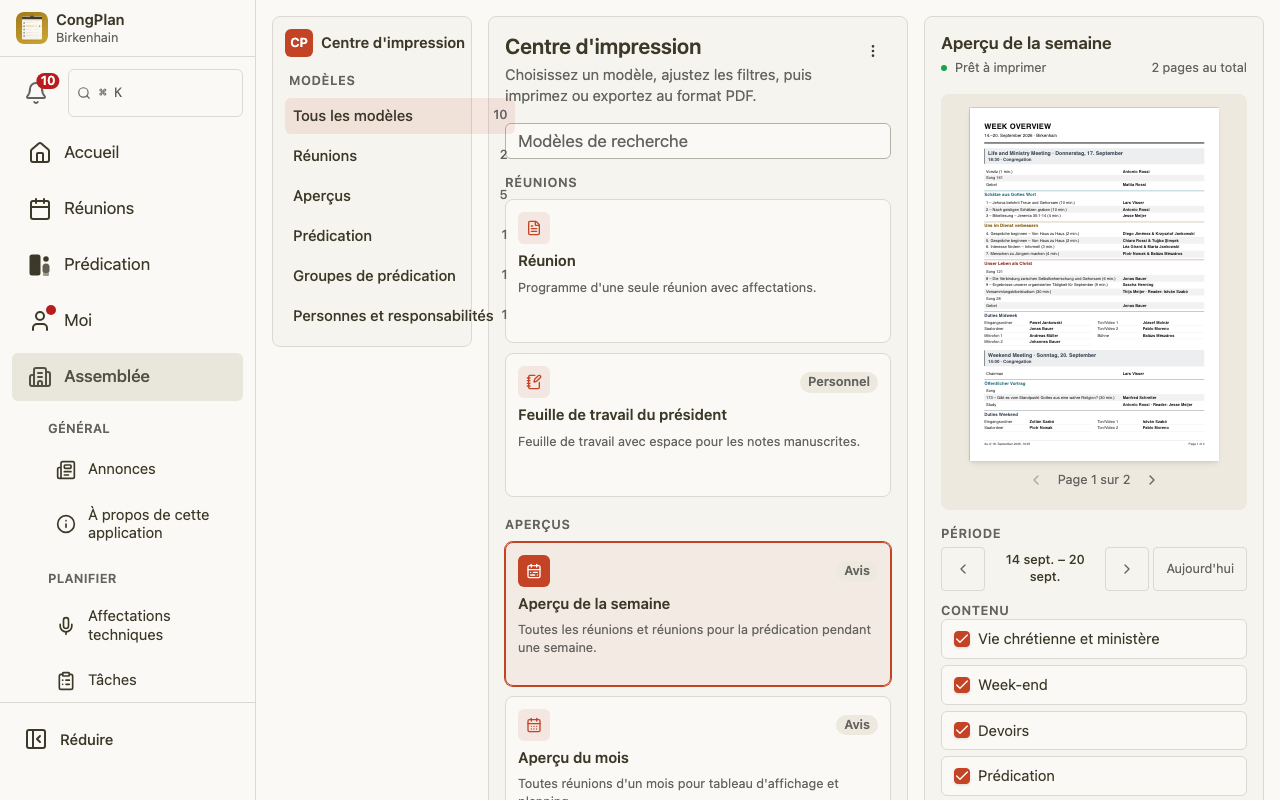Click the Aujourd'hui button
Screen dimensions: 1280x800
coord(1200,569)
